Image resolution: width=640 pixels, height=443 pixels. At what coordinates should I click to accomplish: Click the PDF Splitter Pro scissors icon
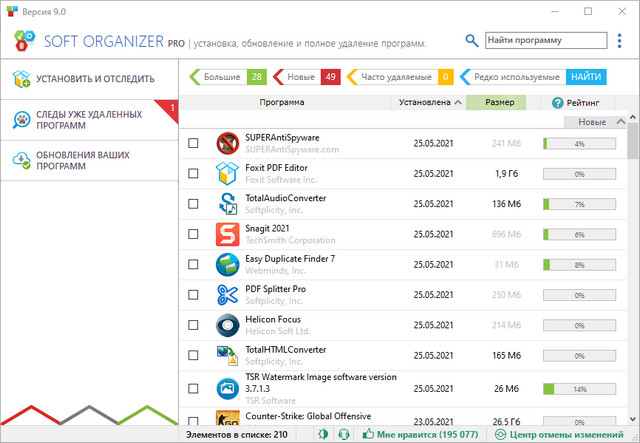click(x=227, y=295)
